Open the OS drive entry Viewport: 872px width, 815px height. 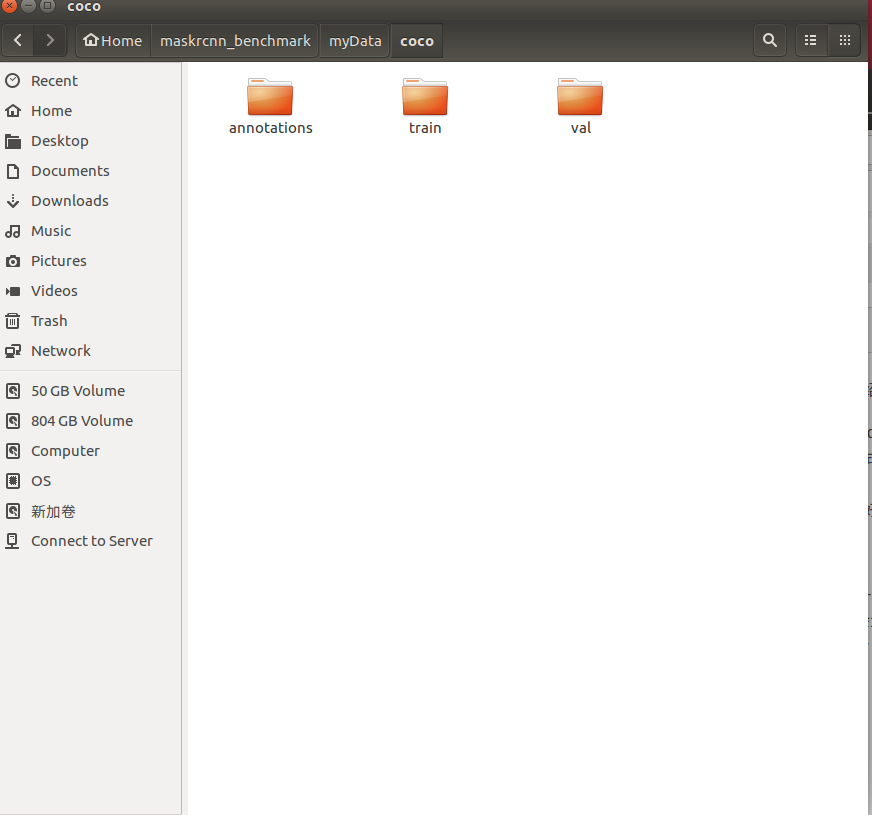click(91, 481)
